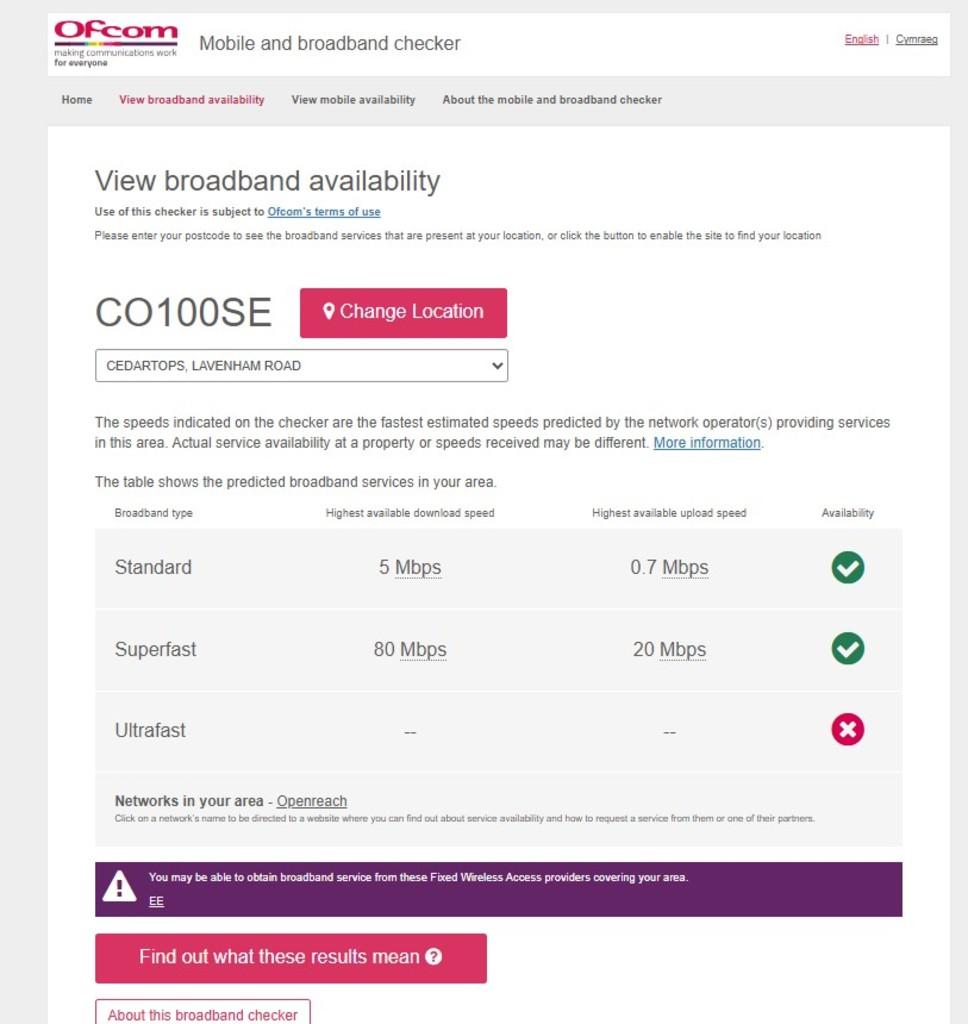The image size is (968, 1024).
Task: Go to the Home menu item
Action: [x=76, y=100]
